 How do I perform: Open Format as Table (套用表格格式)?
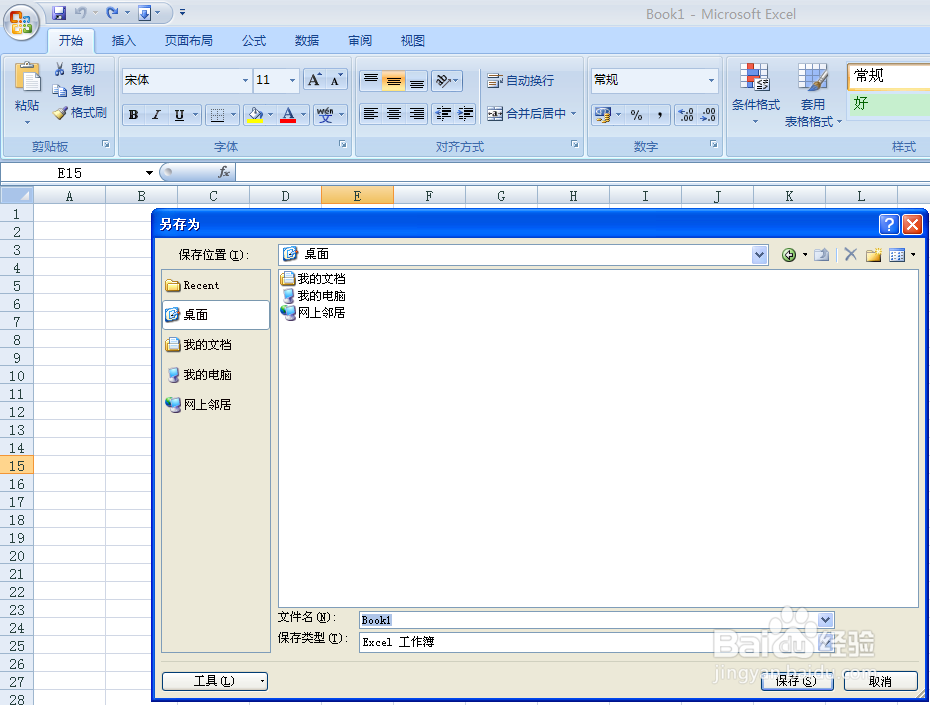(813, 95)
